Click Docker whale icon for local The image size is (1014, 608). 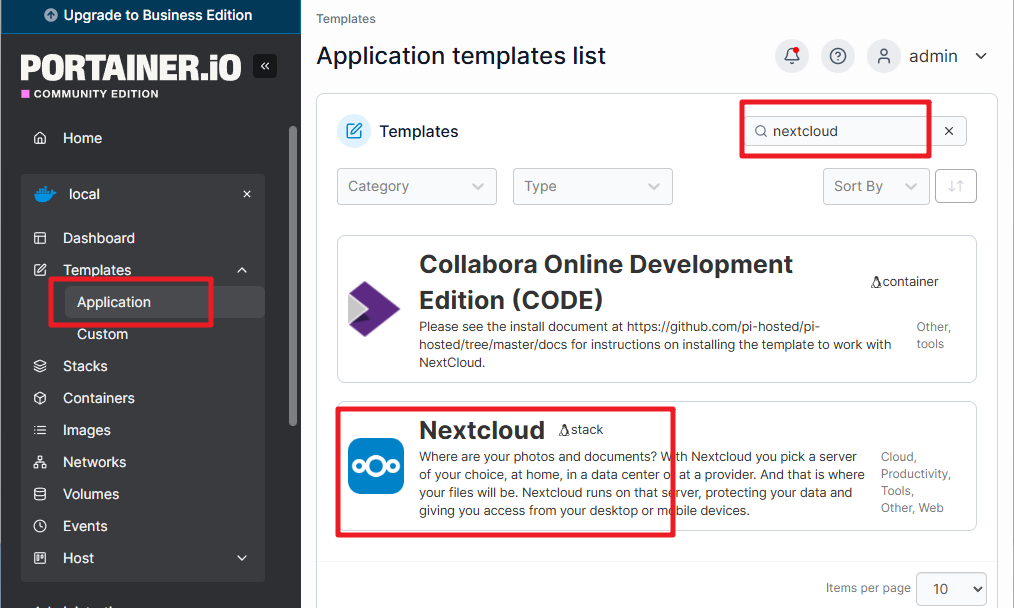[x=45, y=194]
